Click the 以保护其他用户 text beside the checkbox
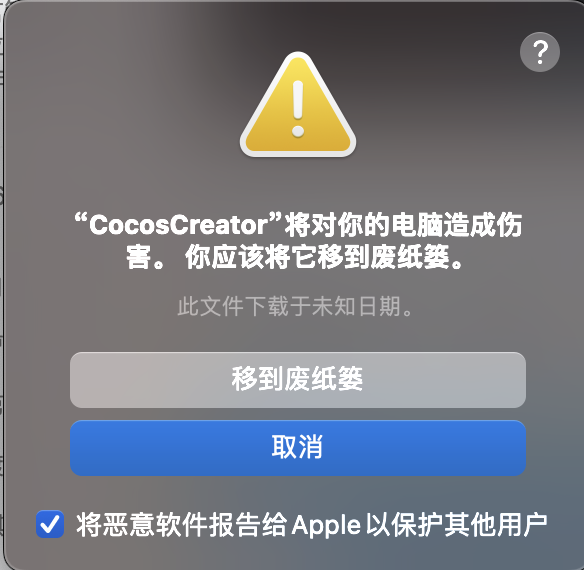This screenshot has height=570, width=584. (x=457, y=525)
